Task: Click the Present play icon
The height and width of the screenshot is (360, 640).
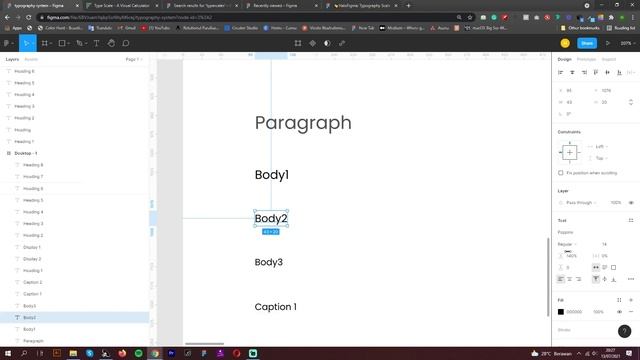Action: [x=608, y=43]
